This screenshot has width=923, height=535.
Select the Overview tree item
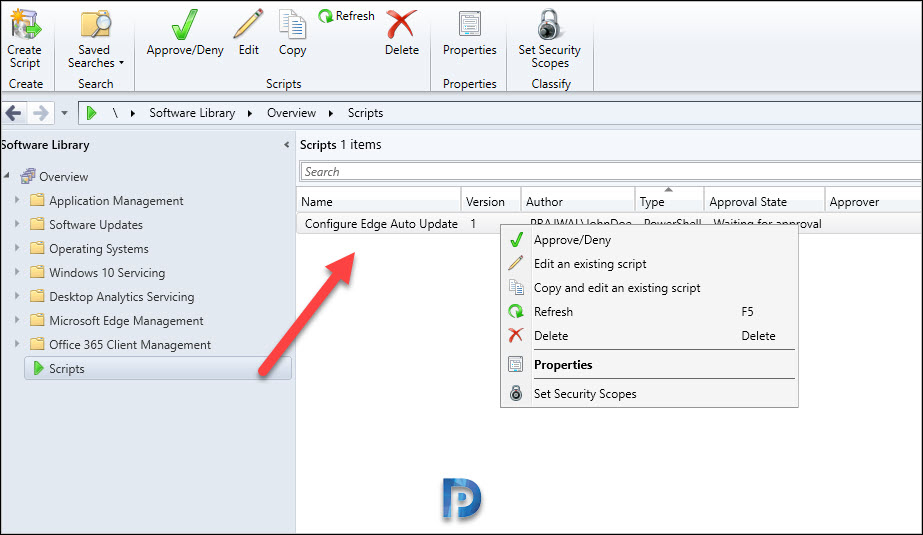[x=54, y=176]
